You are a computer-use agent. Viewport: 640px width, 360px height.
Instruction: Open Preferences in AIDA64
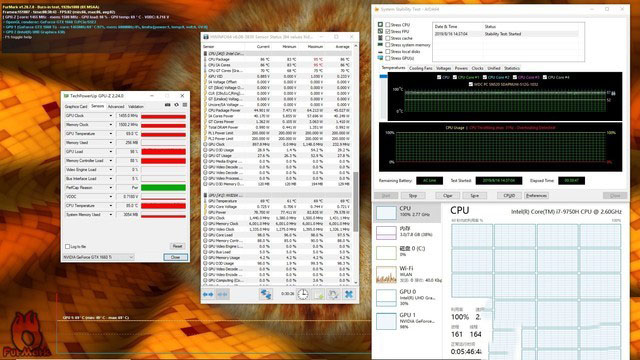(x=536, y=196)
